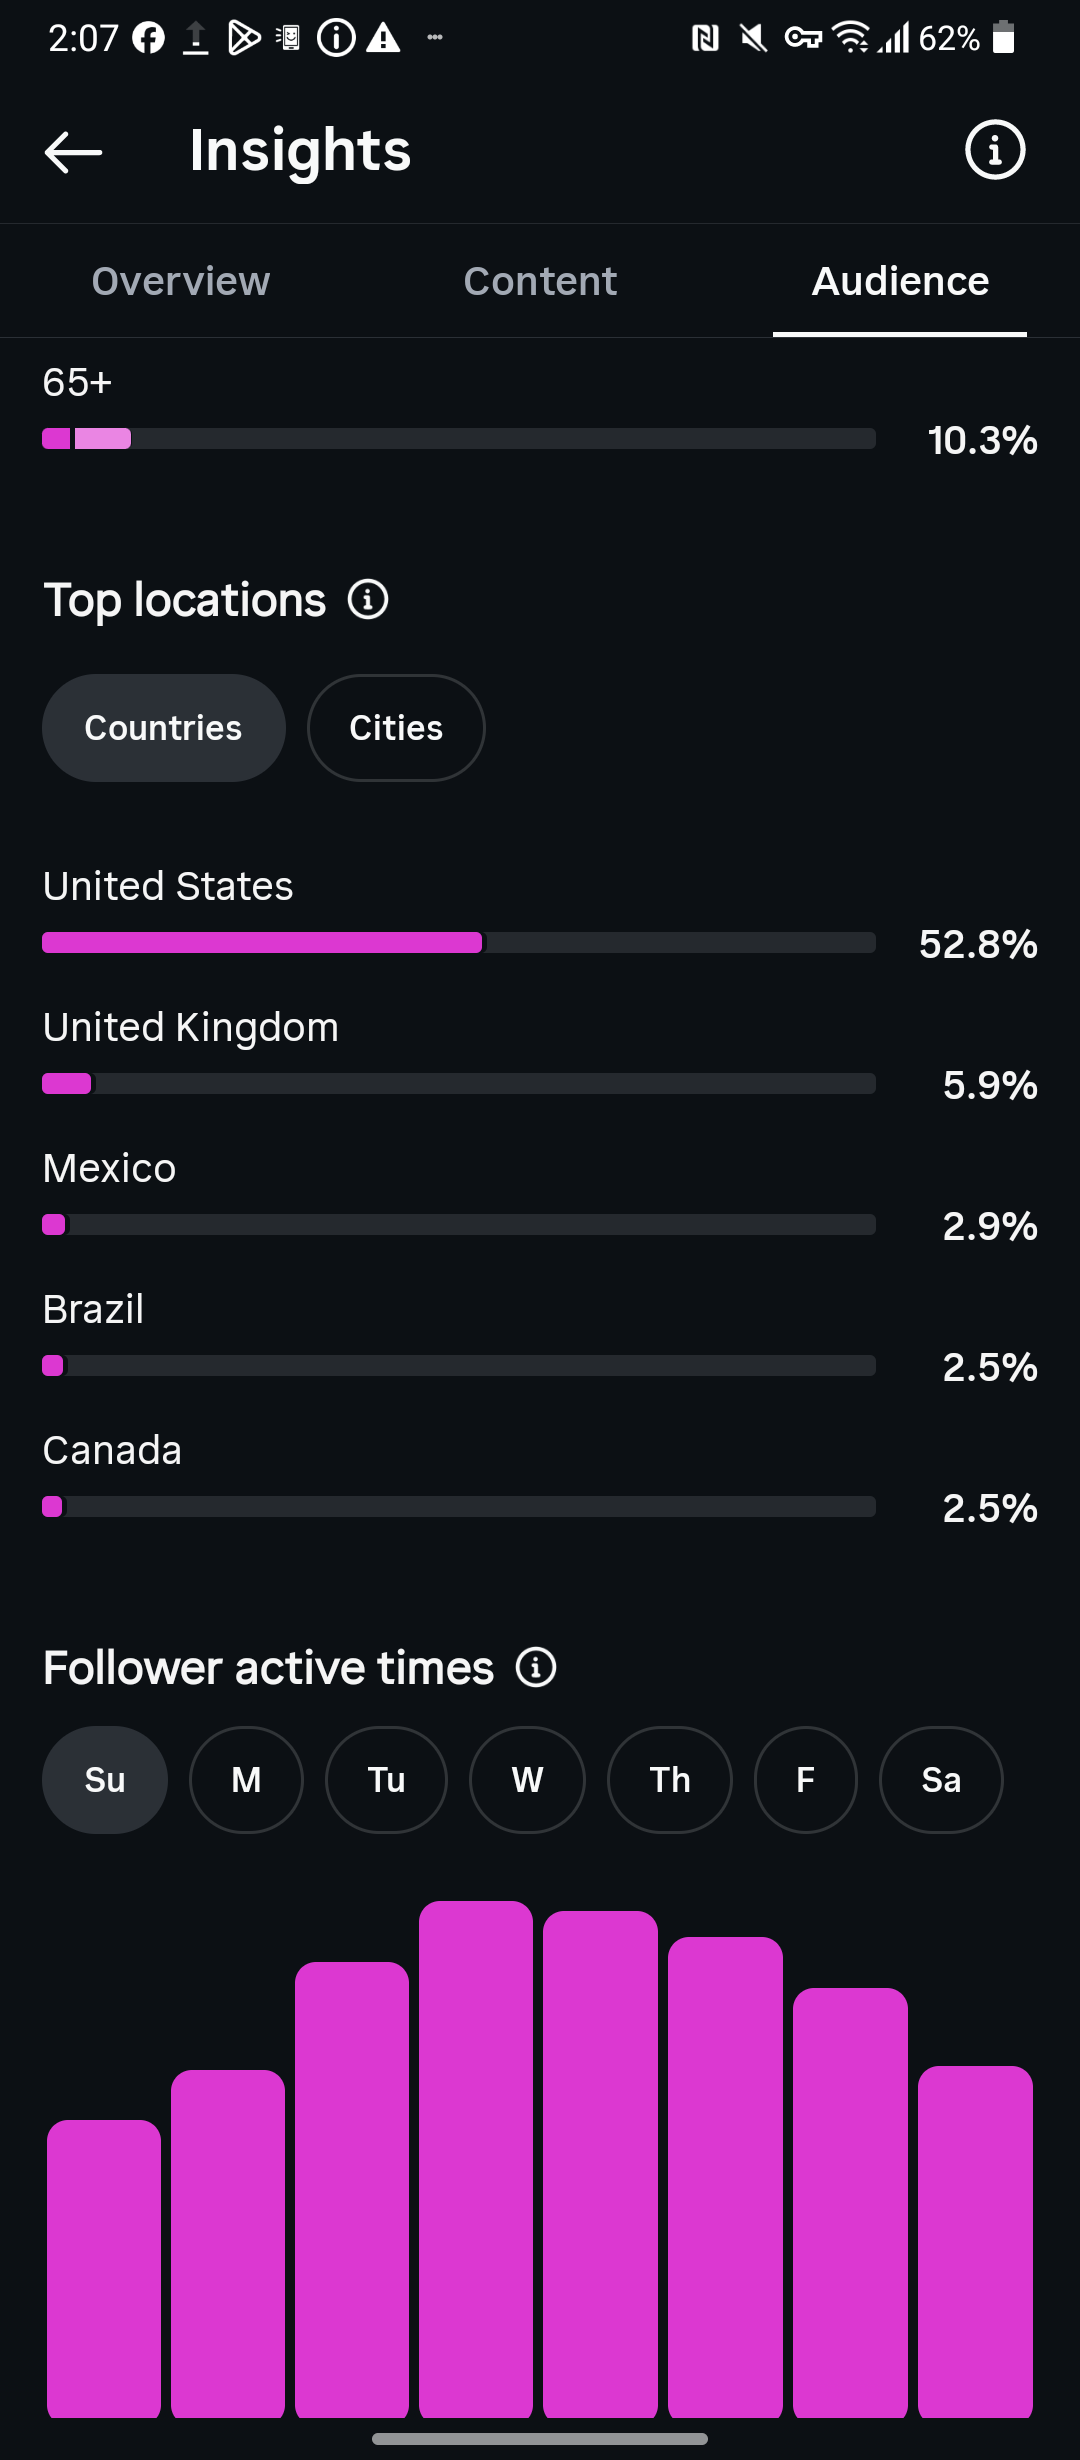Tap the warning triangle status icon

pyautogui.click(x=383, y=38)
